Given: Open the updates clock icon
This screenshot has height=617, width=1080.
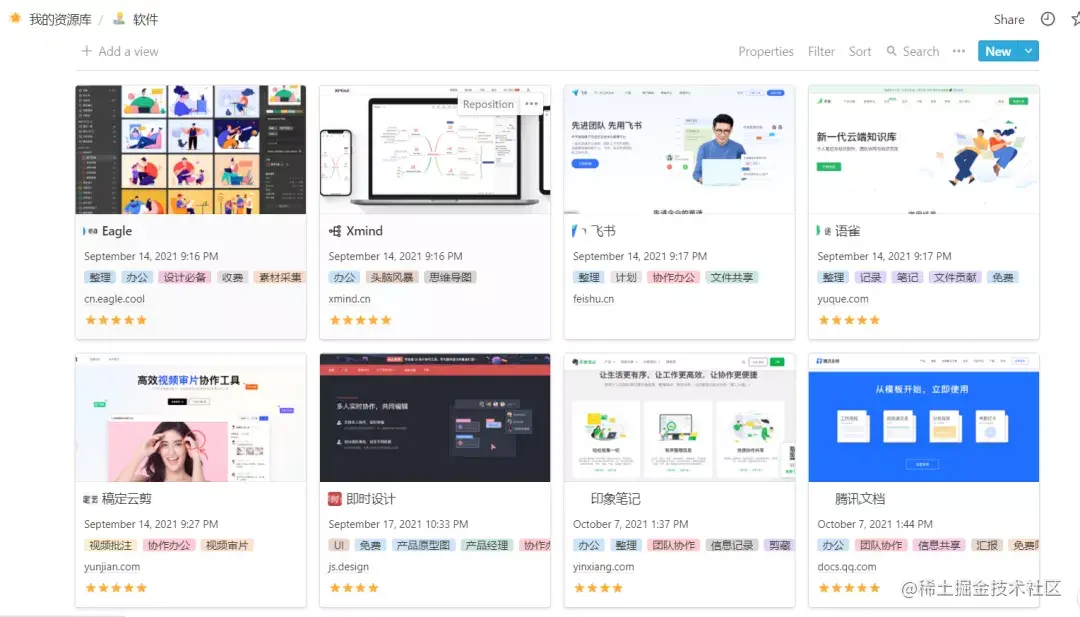Looking at the screenshot, I should point(1047,19).
